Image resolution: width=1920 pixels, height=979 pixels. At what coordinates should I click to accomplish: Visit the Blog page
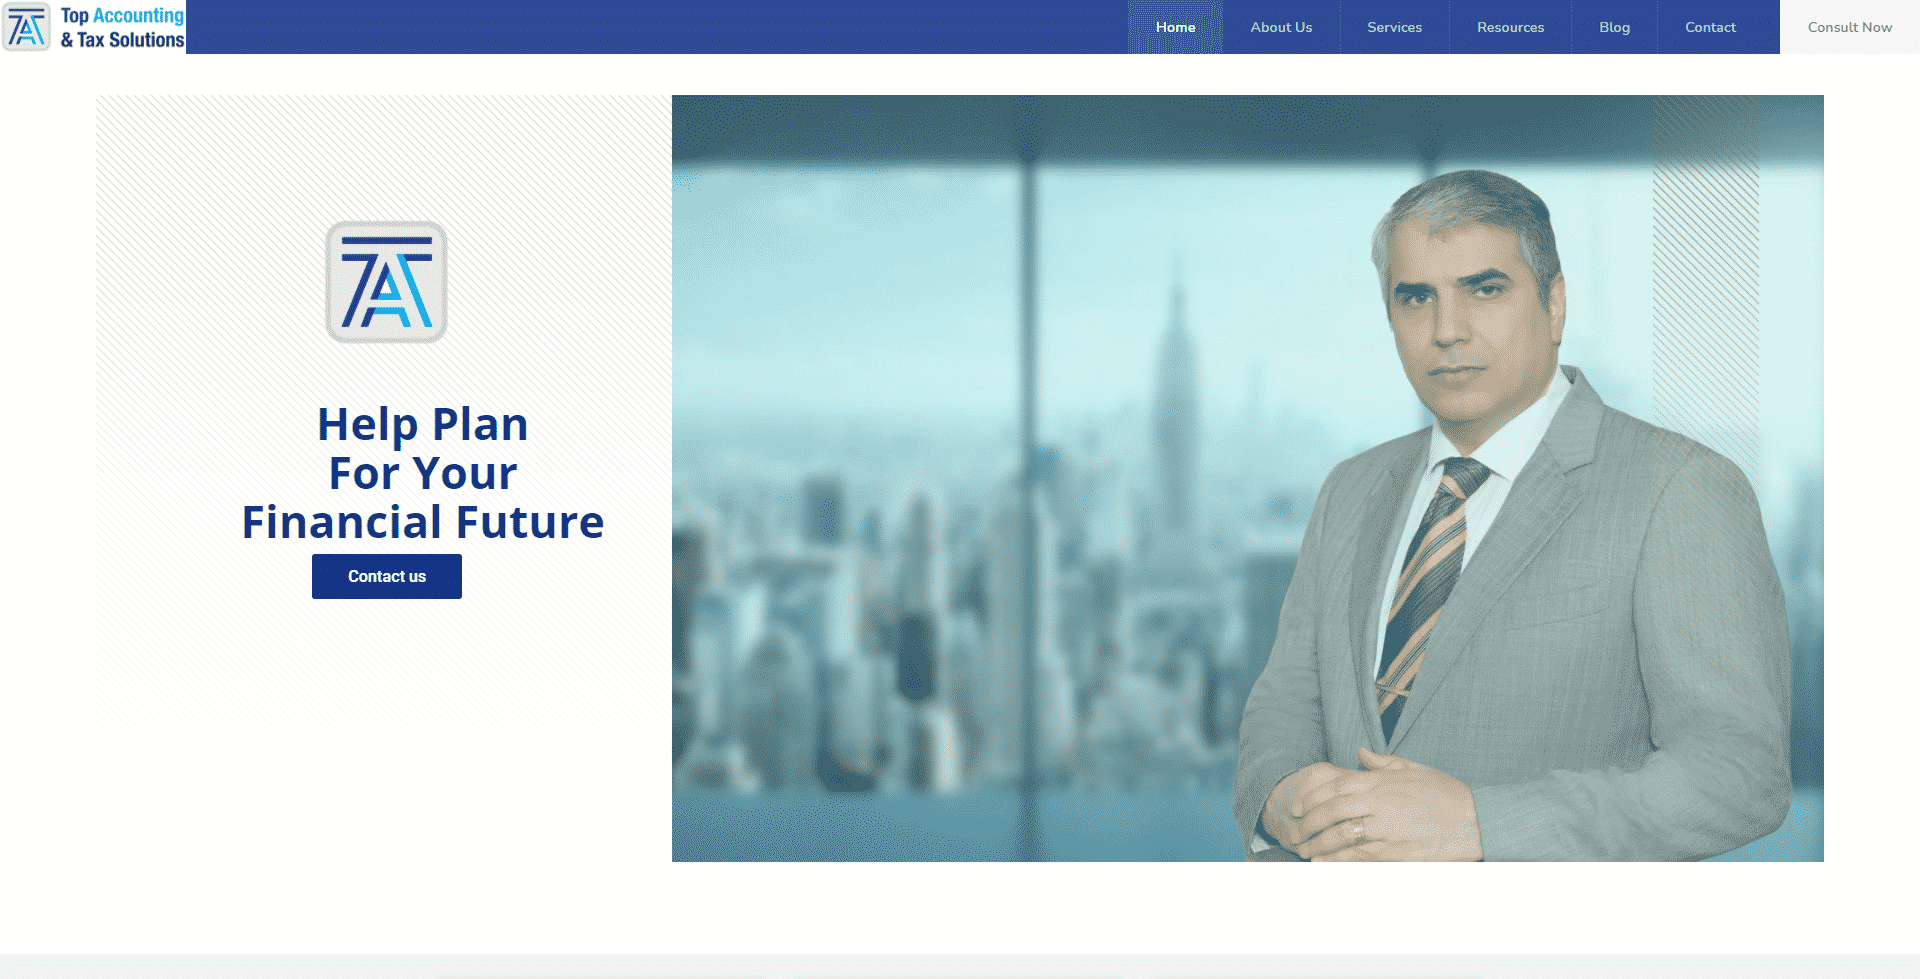[1614, 27]
